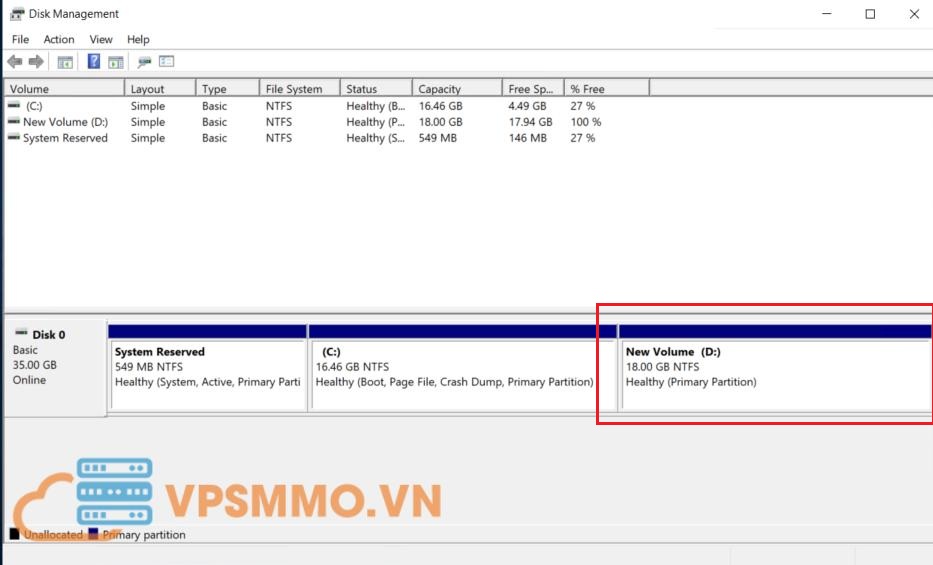The height and width of the screenshot is (565, 933).
Task: Click the Forward arrow toolbar icon
Action: click(37, 62)
